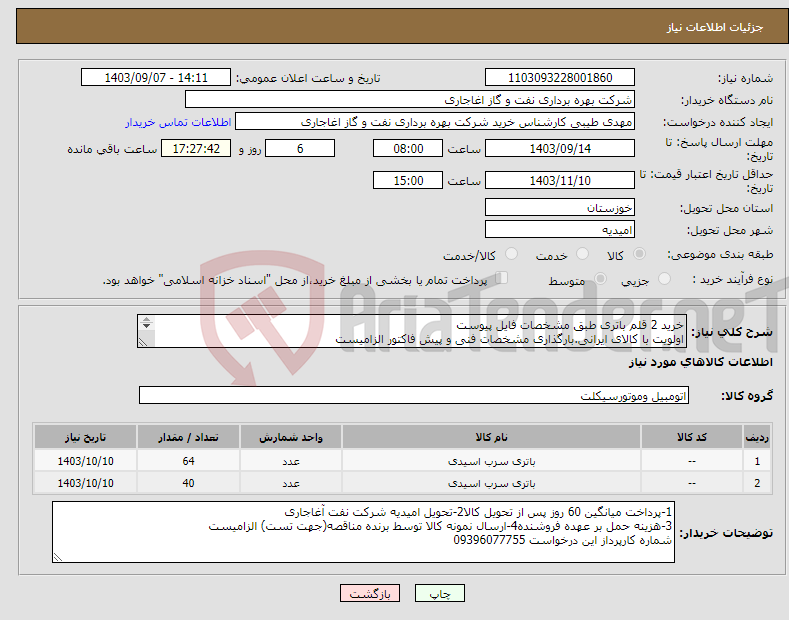Toggle the Islamic treasury payment checkbox
This screenshot has width=789, height=620.
click(x=502, y=278)
